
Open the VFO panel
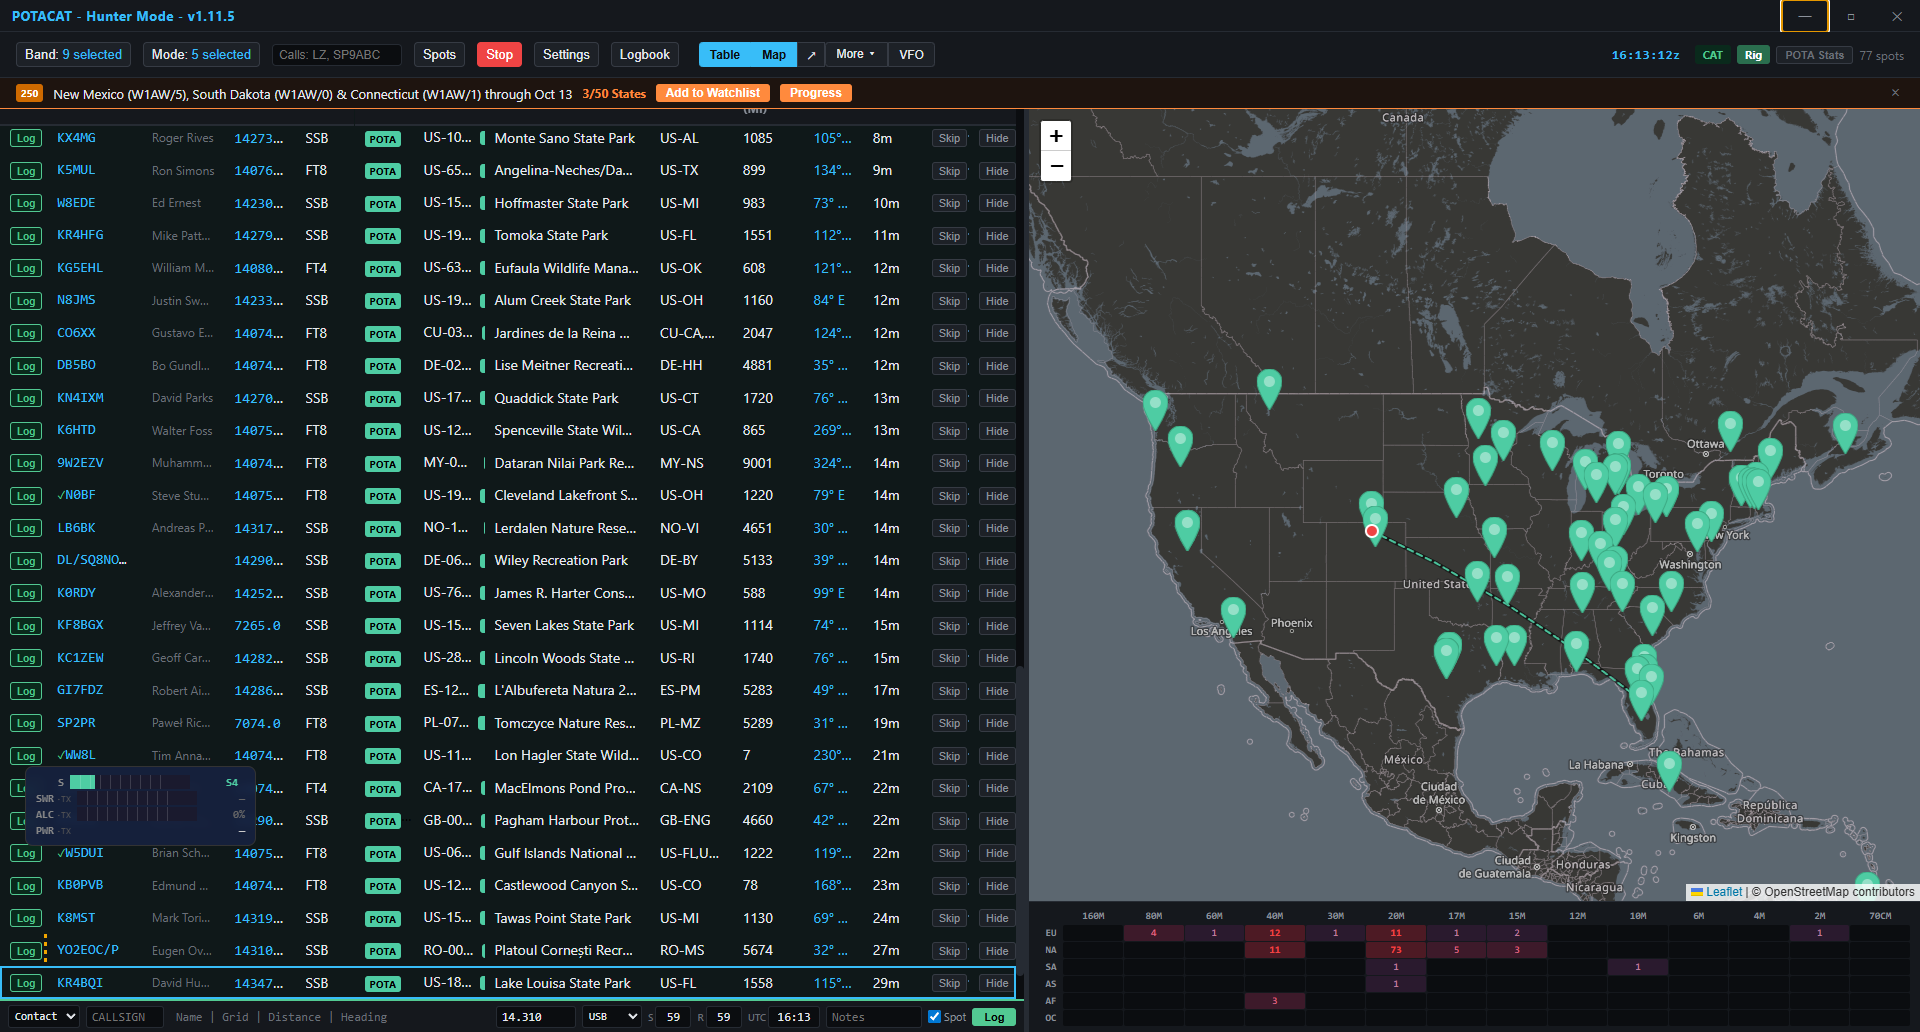pyautogui.click(x=911, y=55)
